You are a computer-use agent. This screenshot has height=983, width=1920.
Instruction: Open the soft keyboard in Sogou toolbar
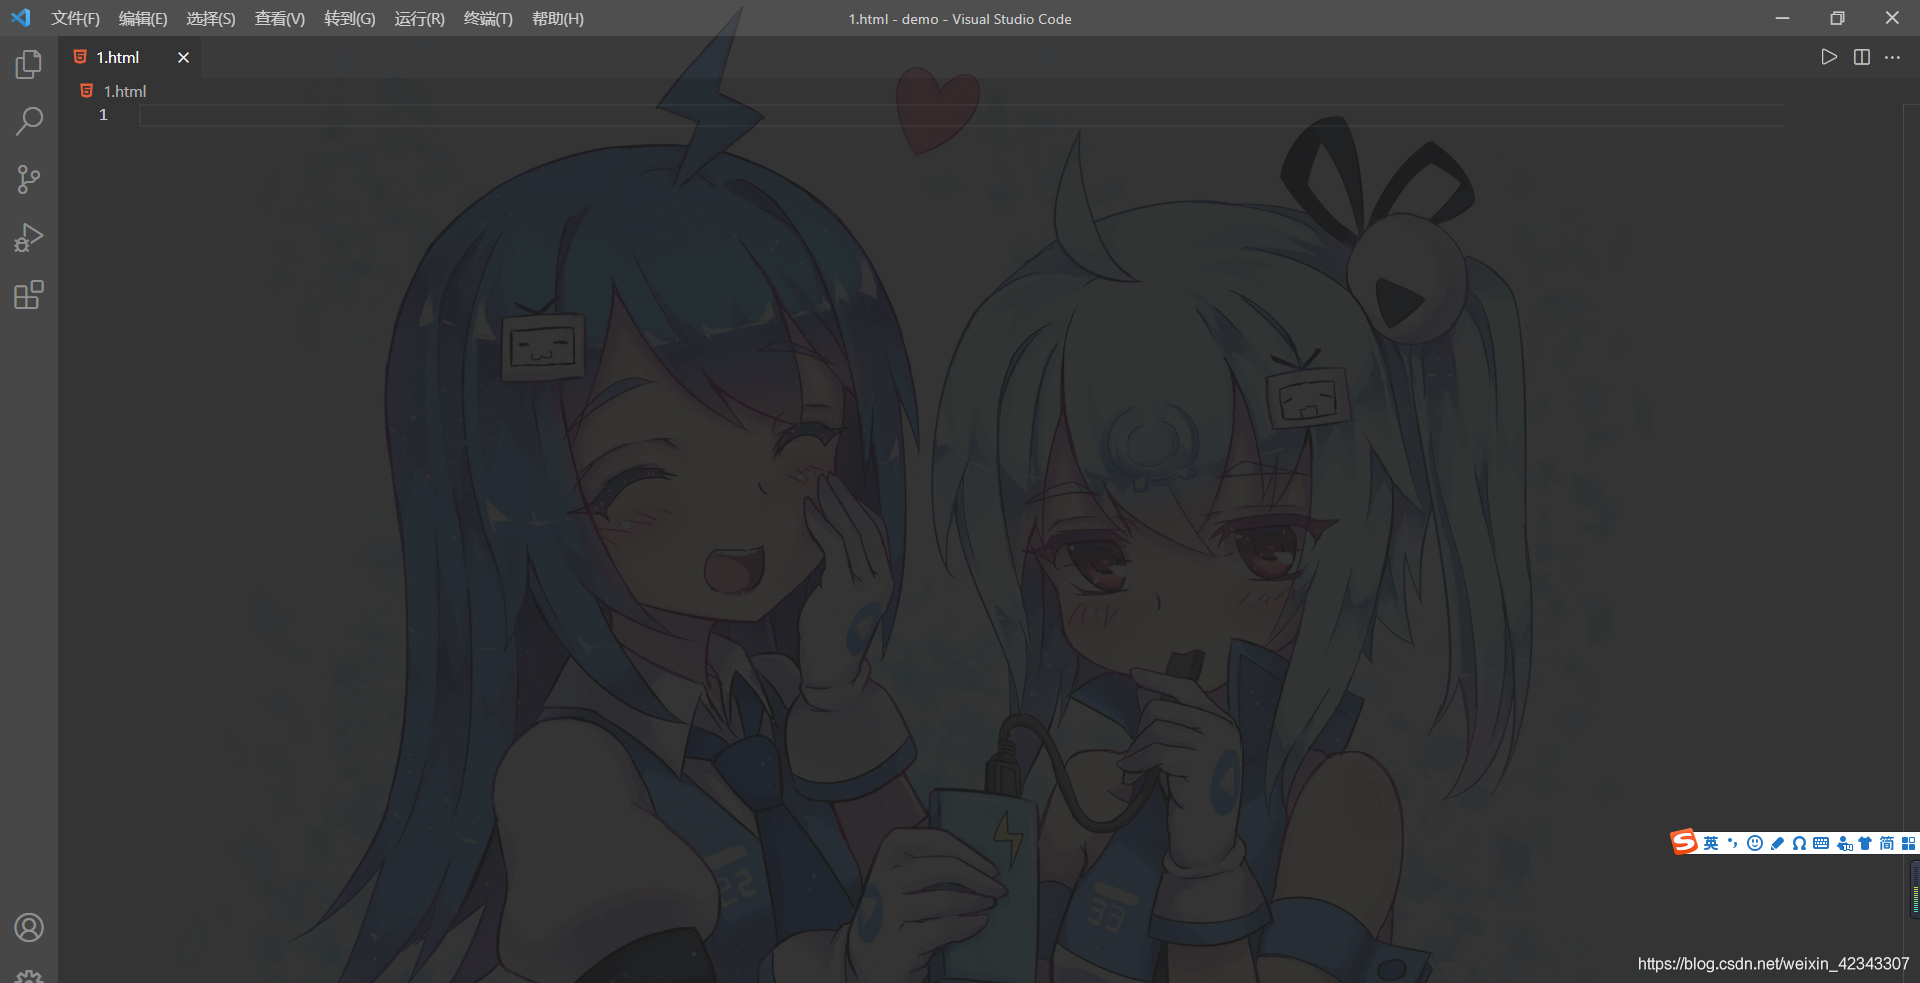coord(1821,843)
